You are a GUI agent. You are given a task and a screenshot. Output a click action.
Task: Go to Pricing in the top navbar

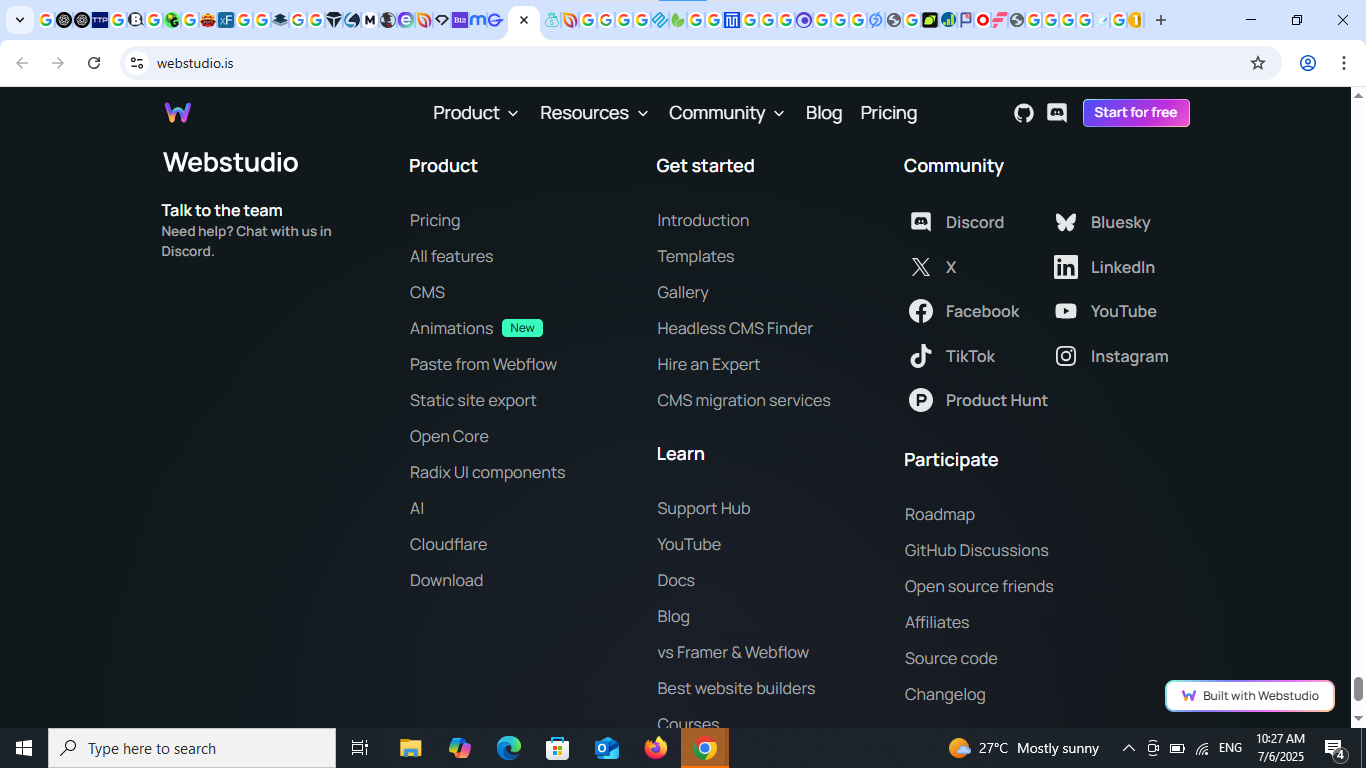(889, 113)
